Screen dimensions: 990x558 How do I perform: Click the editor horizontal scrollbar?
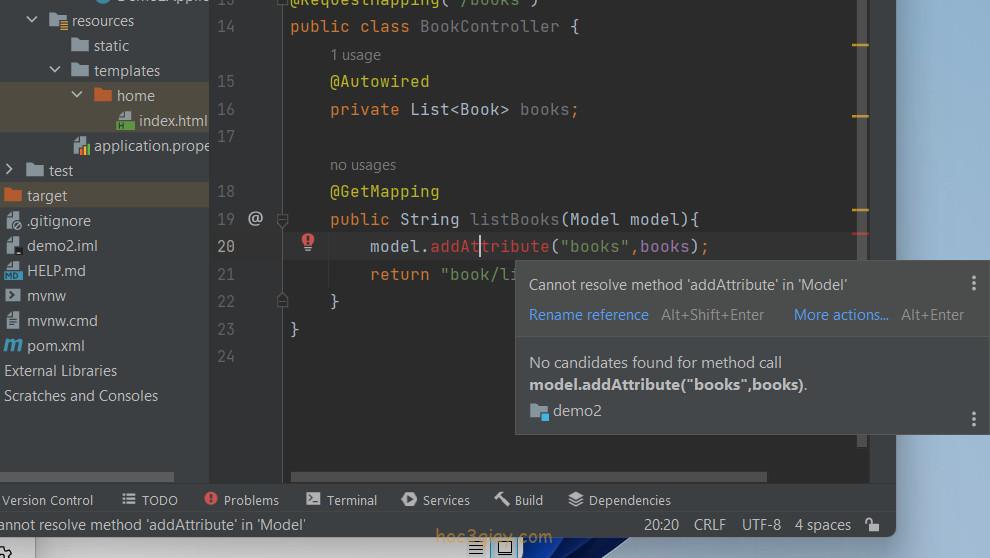(x=528, y=478)
